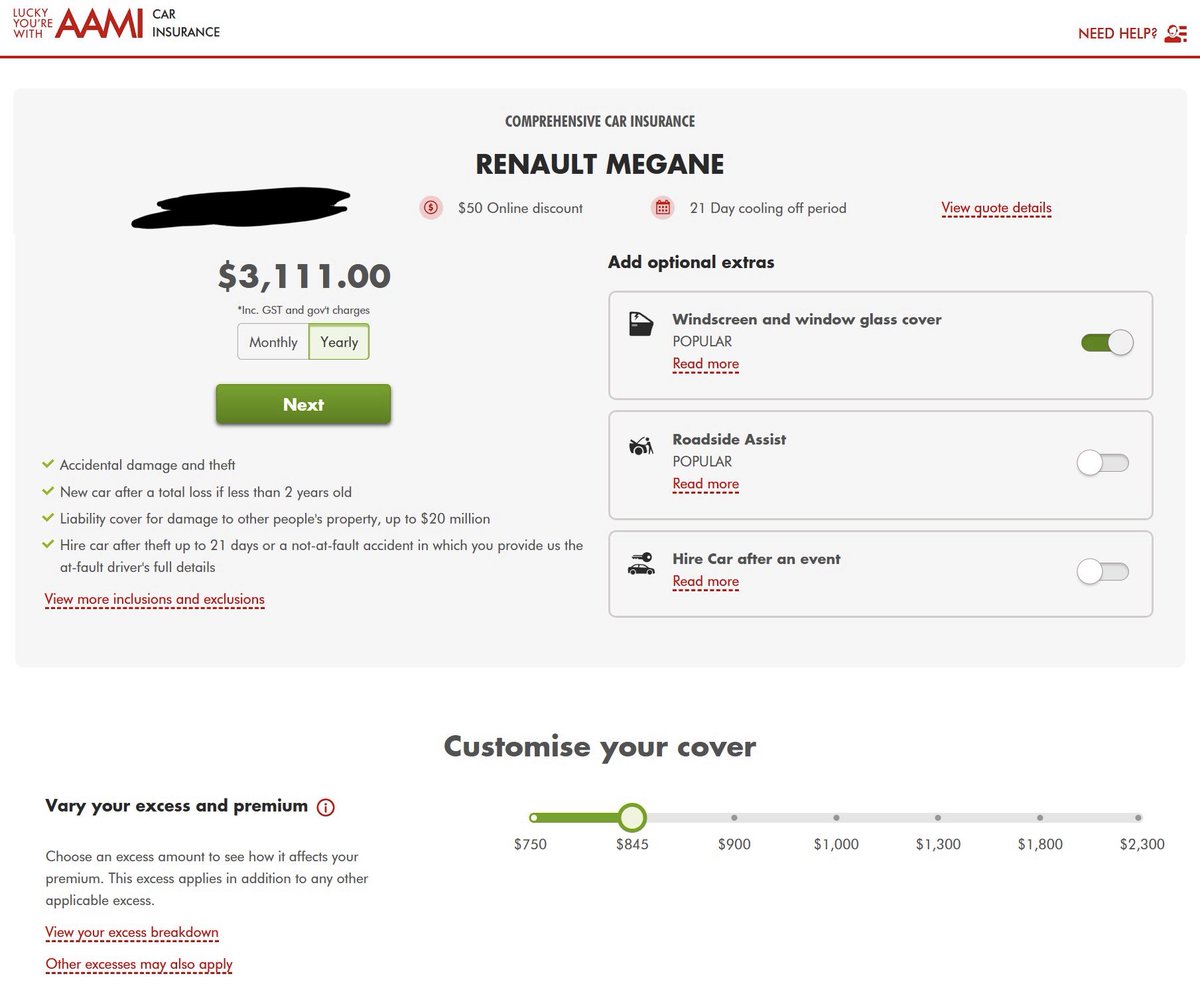Click the $50 Online discount text
Viewport: 1200px width, 988px height.
520,208
